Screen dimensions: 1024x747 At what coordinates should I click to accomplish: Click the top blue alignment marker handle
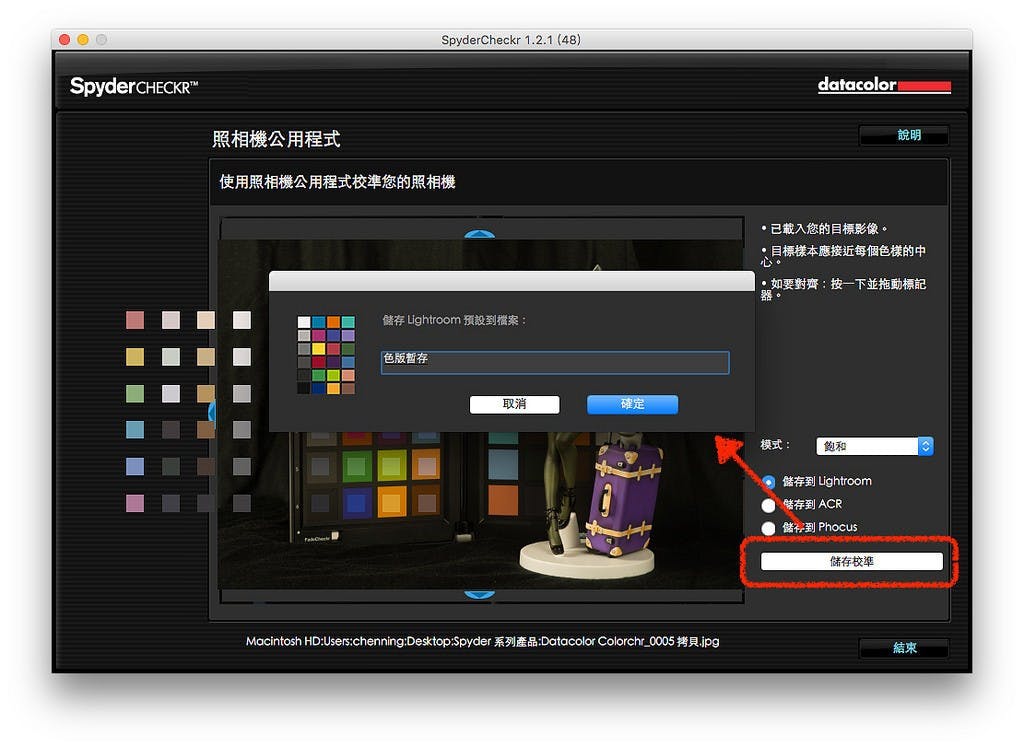pyautogui.click(x=479, y=234)
